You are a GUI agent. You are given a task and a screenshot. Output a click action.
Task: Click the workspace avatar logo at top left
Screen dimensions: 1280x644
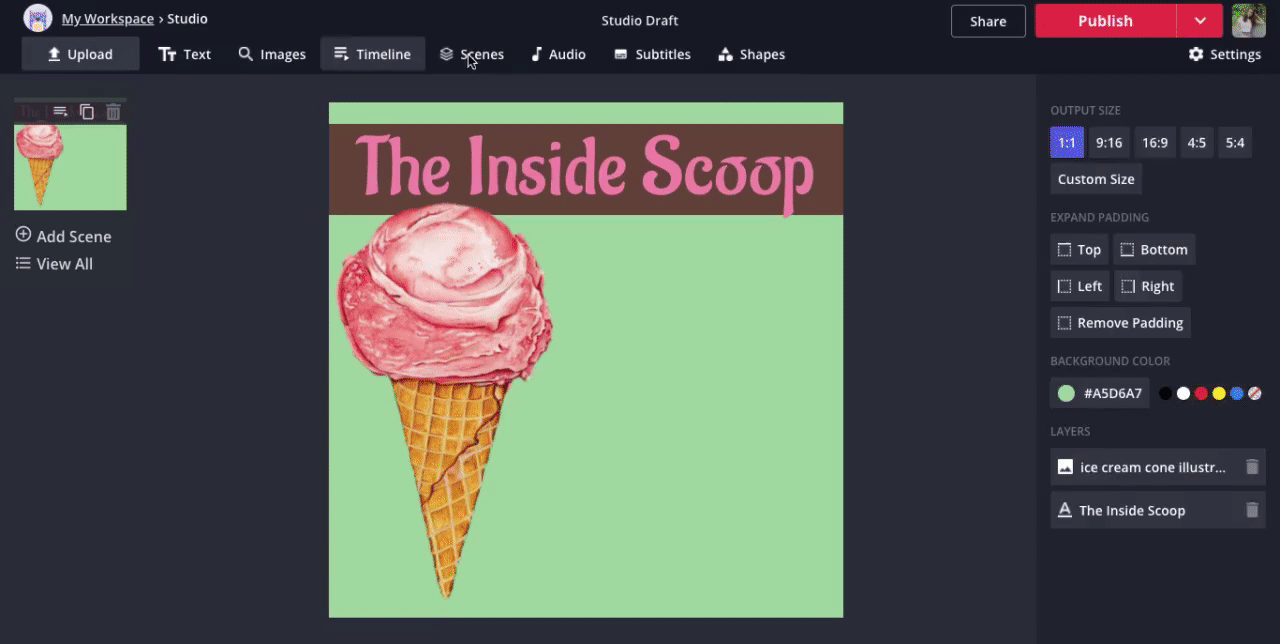point(38,18)
